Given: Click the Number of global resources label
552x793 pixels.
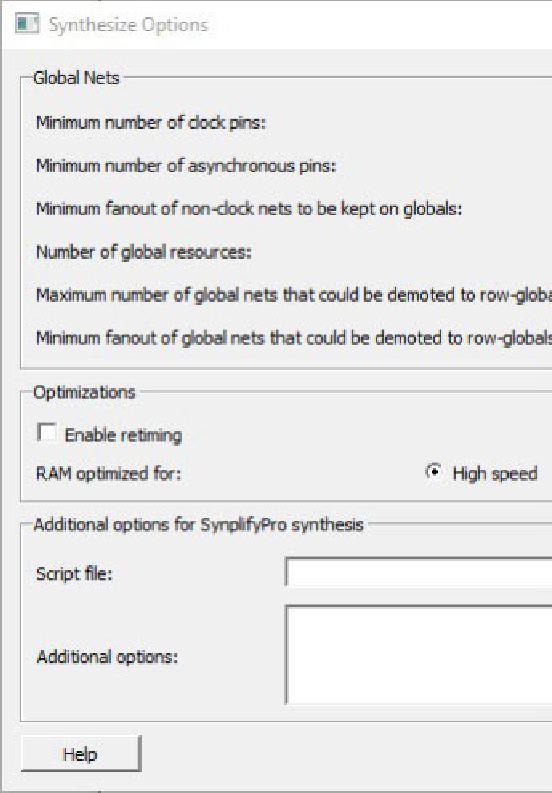Looking at the screenshot, I should 144,252.
